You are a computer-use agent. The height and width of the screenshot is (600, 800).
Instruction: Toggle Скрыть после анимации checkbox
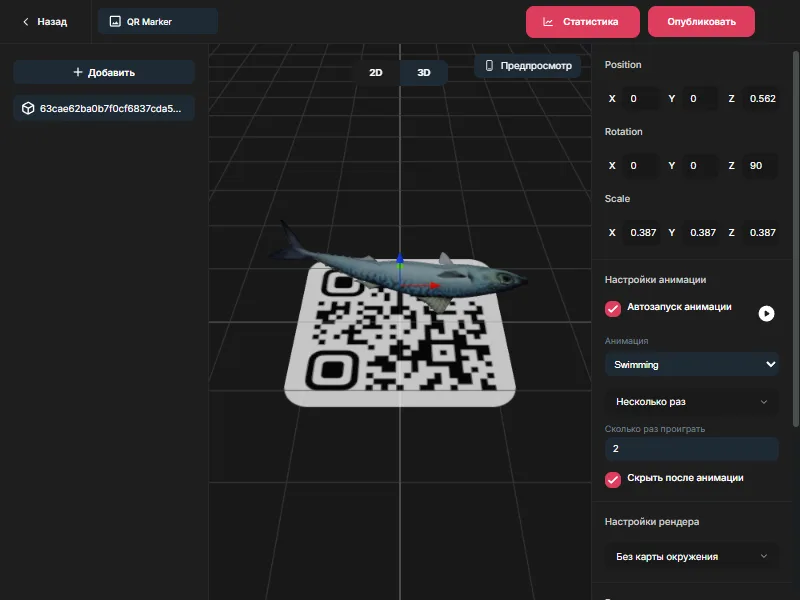[613, 480]
